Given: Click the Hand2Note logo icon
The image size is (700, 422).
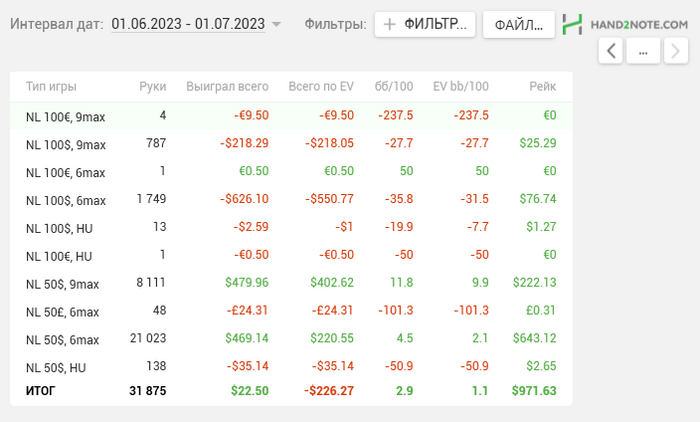Looking at the screenshot, I should [x=573, y=24].
